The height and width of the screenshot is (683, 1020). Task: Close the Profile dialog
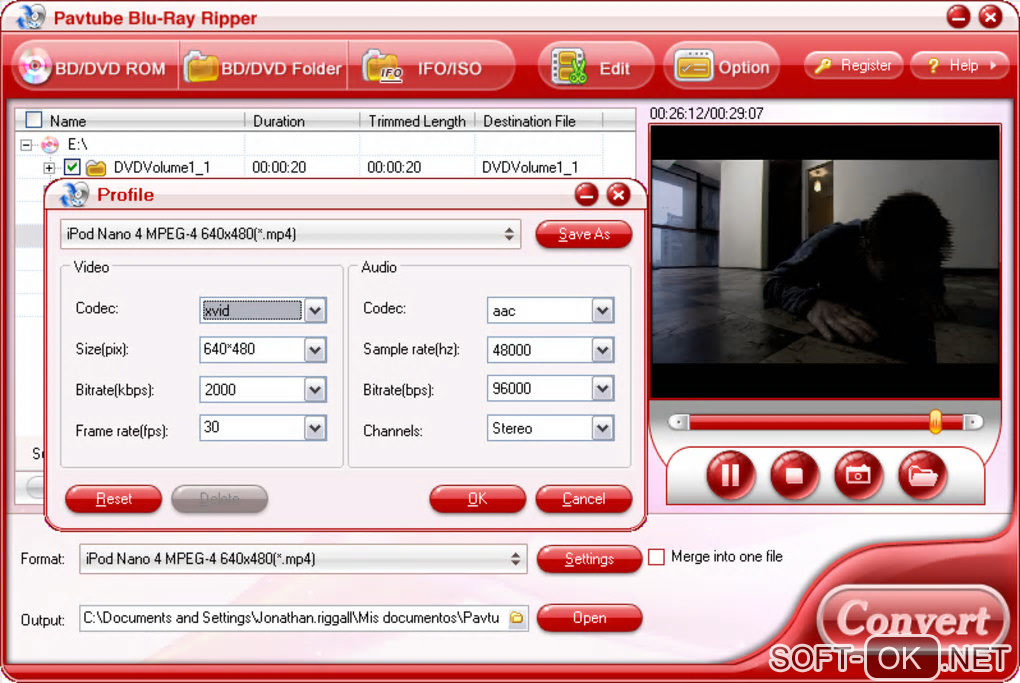click(618, 194)
